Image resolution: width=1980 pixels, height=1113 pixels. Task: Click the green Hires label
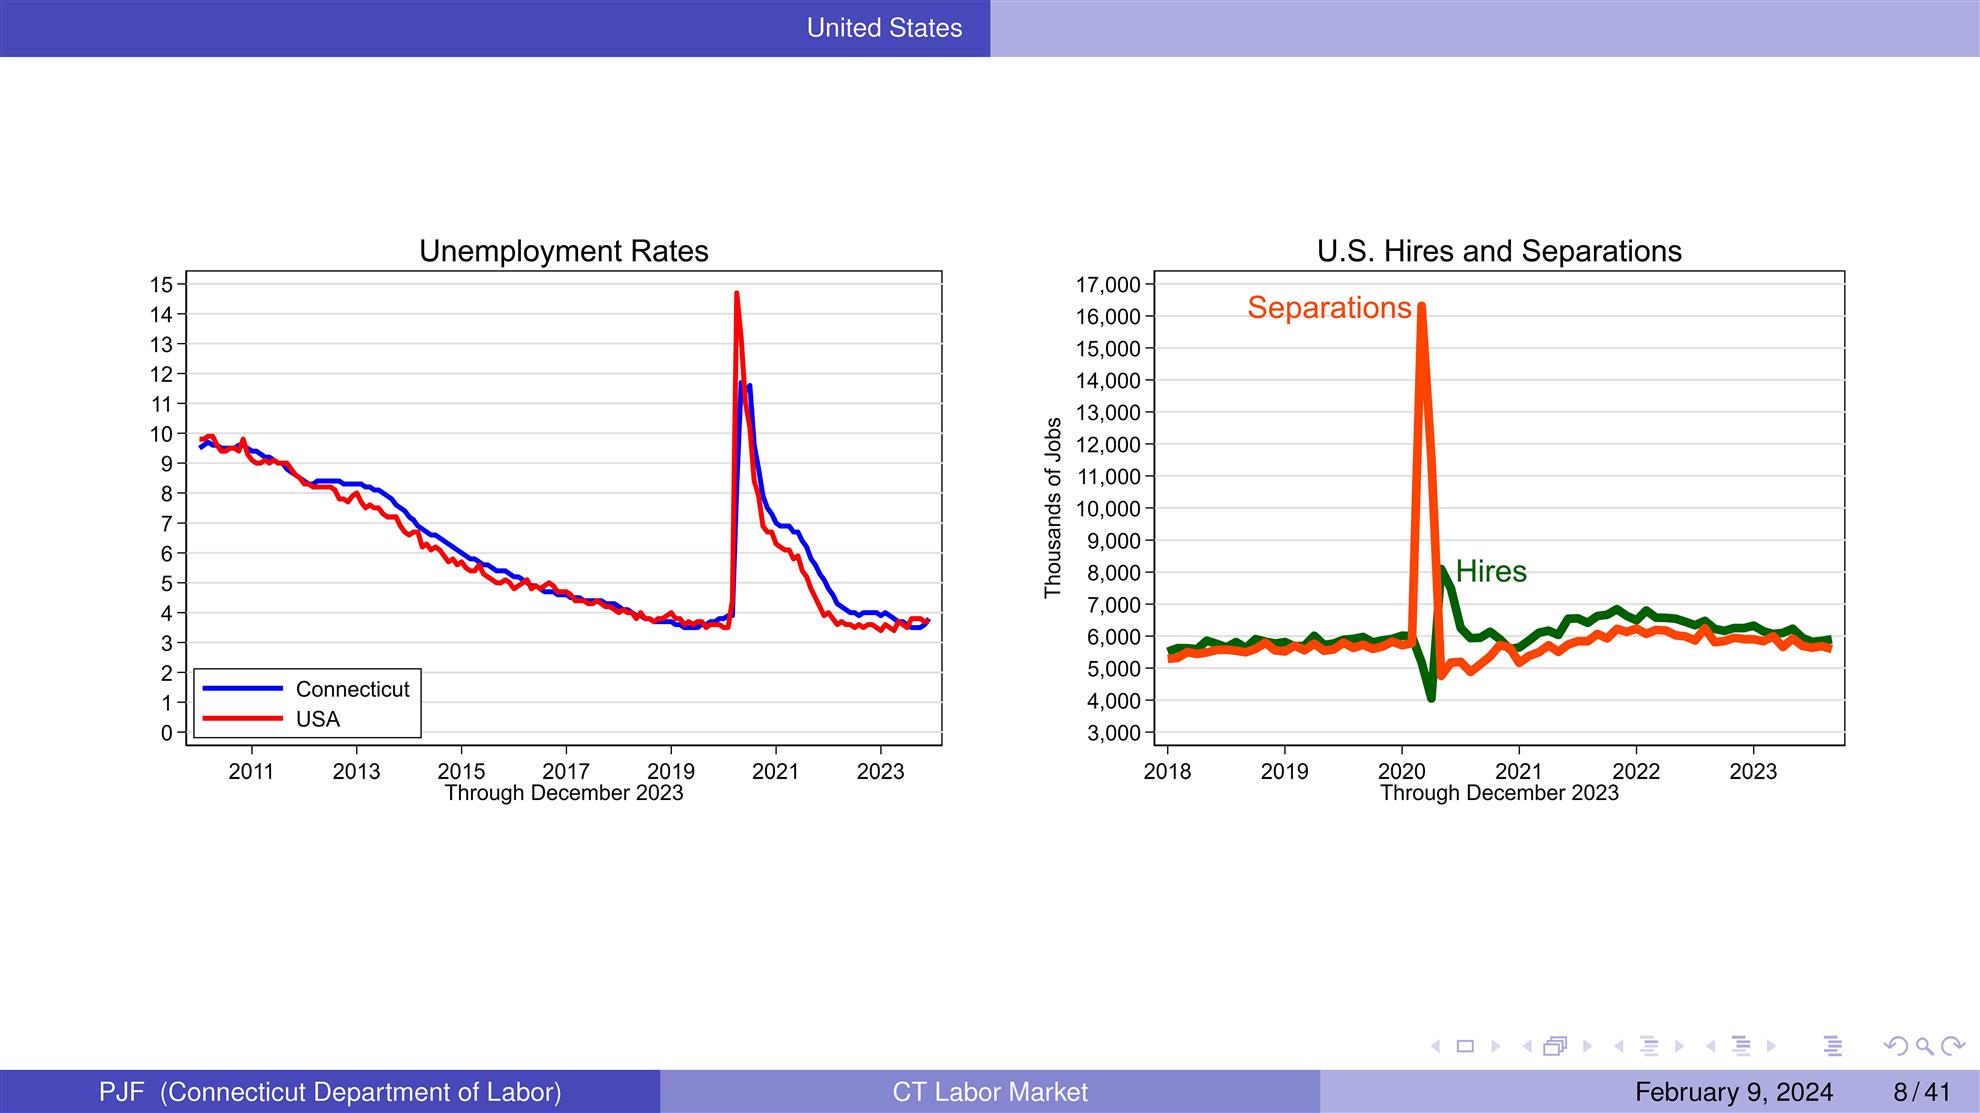[x=1491, y=571]
